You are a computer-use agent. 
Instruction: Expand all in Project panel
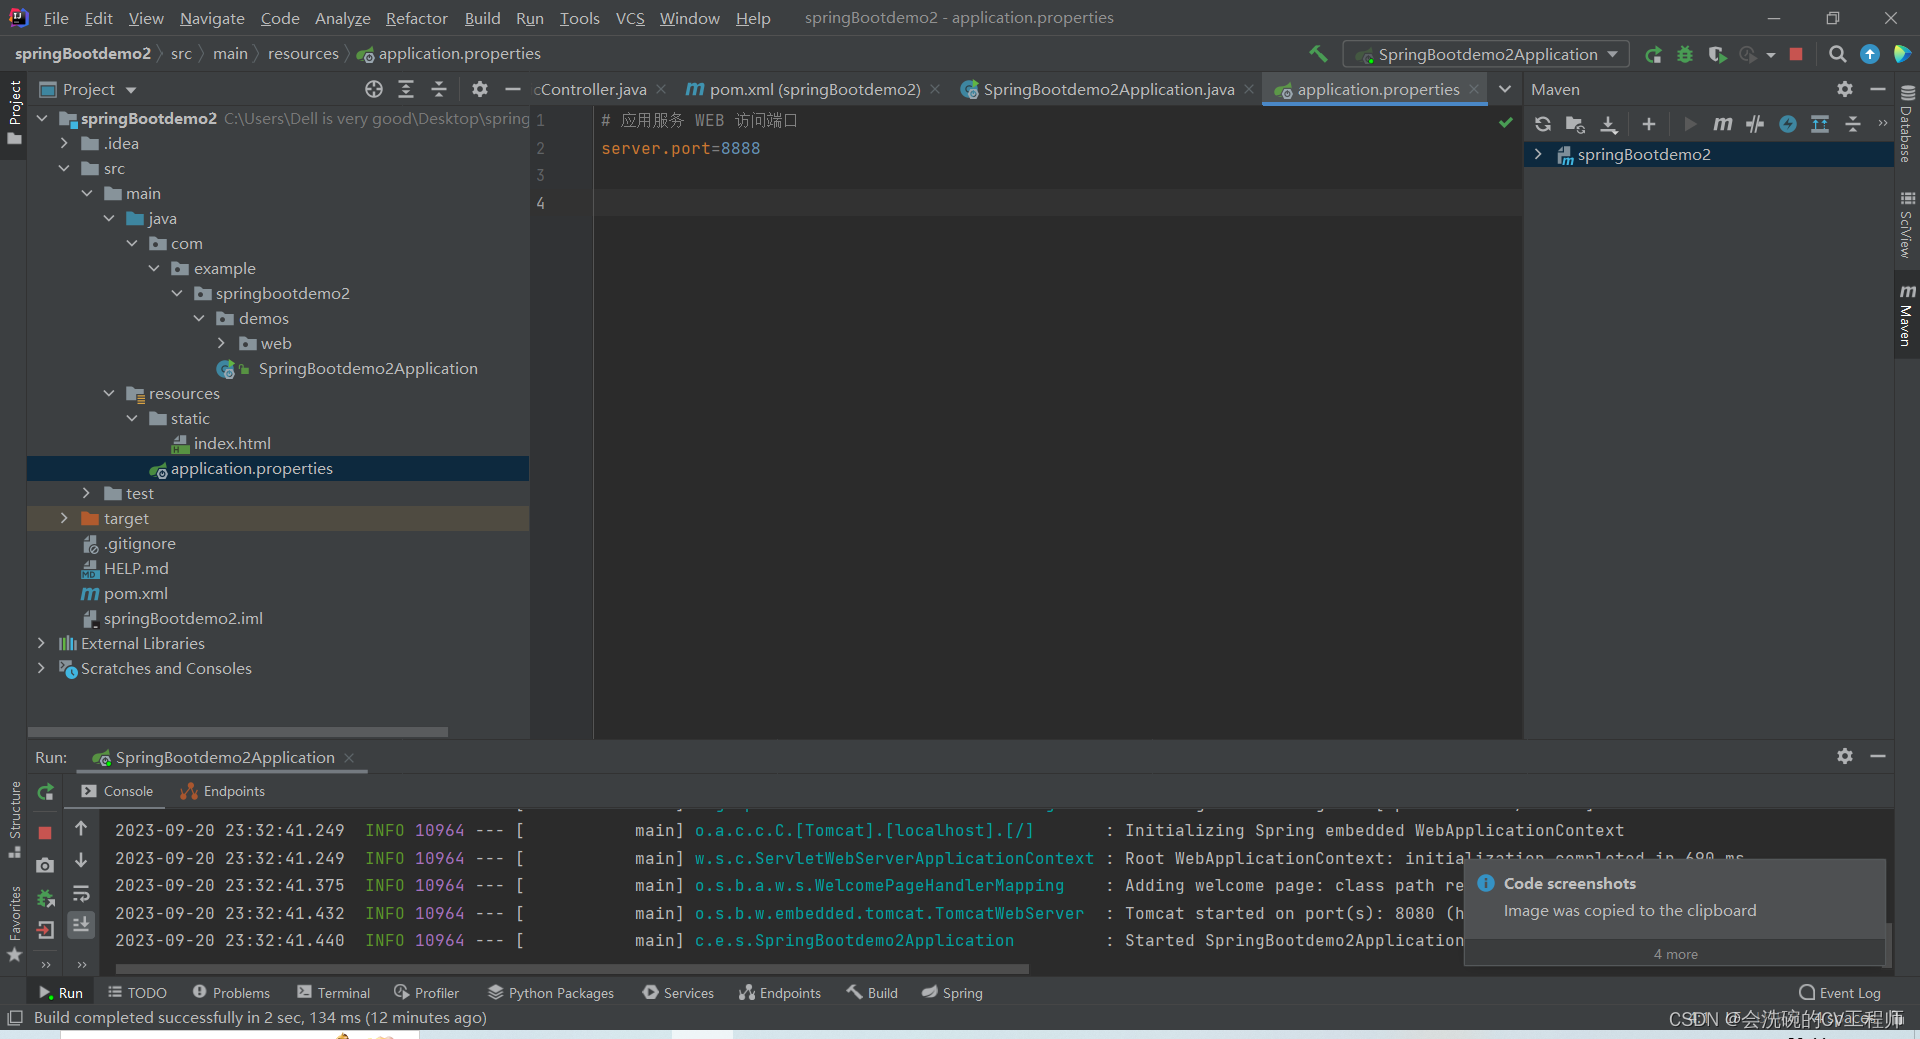click(406, 89)
